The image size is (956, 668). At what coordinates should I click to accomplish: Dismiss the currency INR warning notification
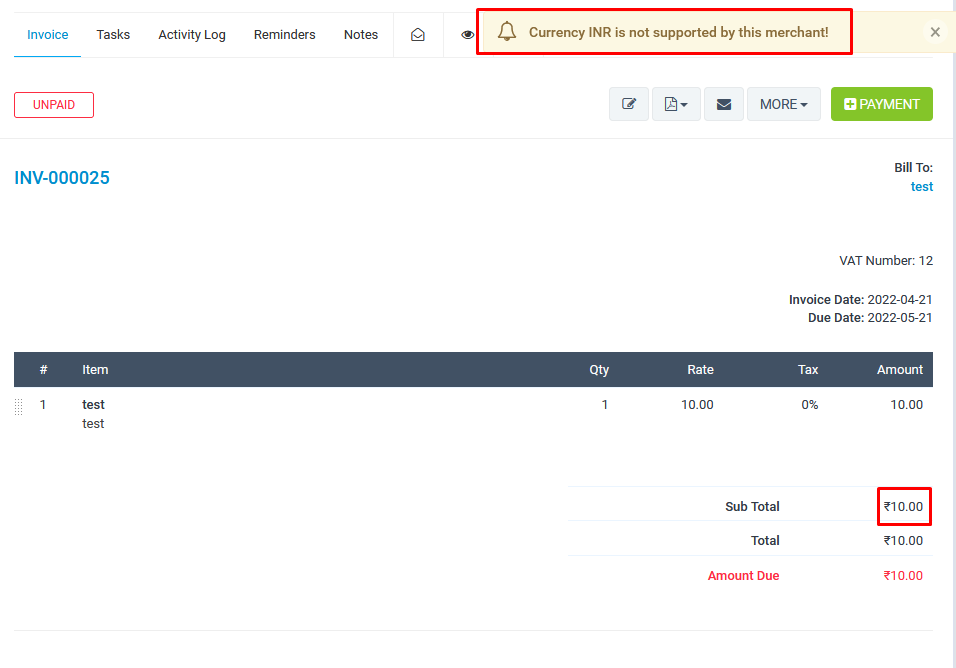(935, 32)
